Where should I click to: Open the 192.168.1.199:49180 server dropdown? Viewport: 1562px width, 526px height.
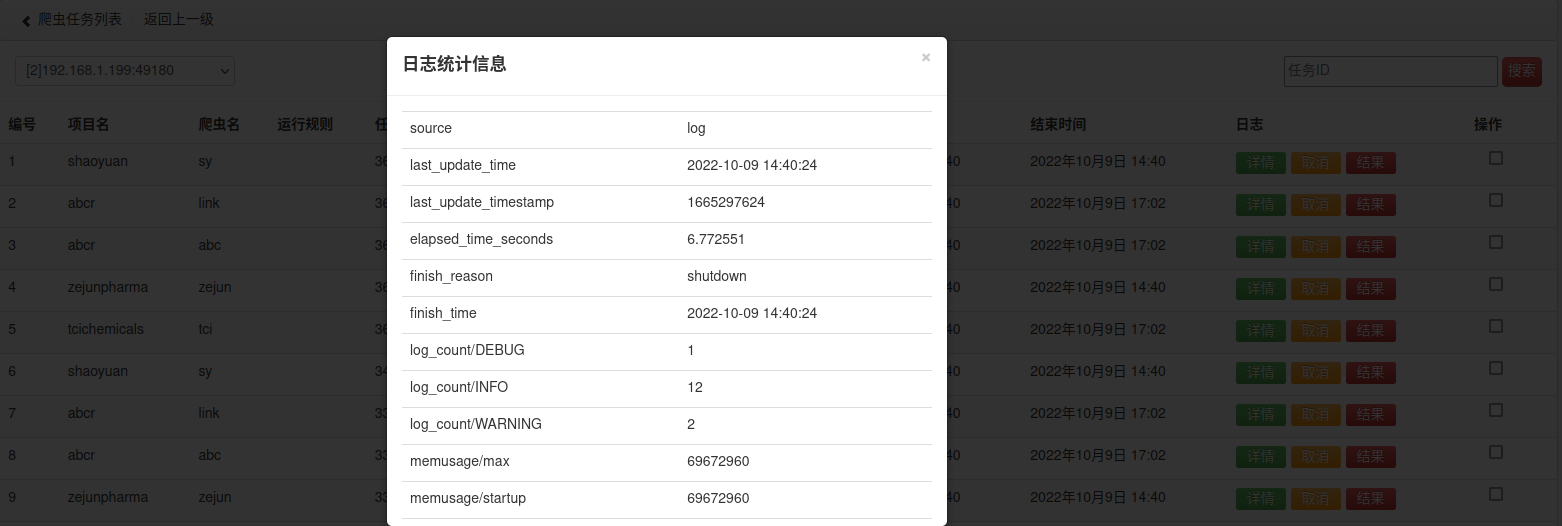point(125,70)
